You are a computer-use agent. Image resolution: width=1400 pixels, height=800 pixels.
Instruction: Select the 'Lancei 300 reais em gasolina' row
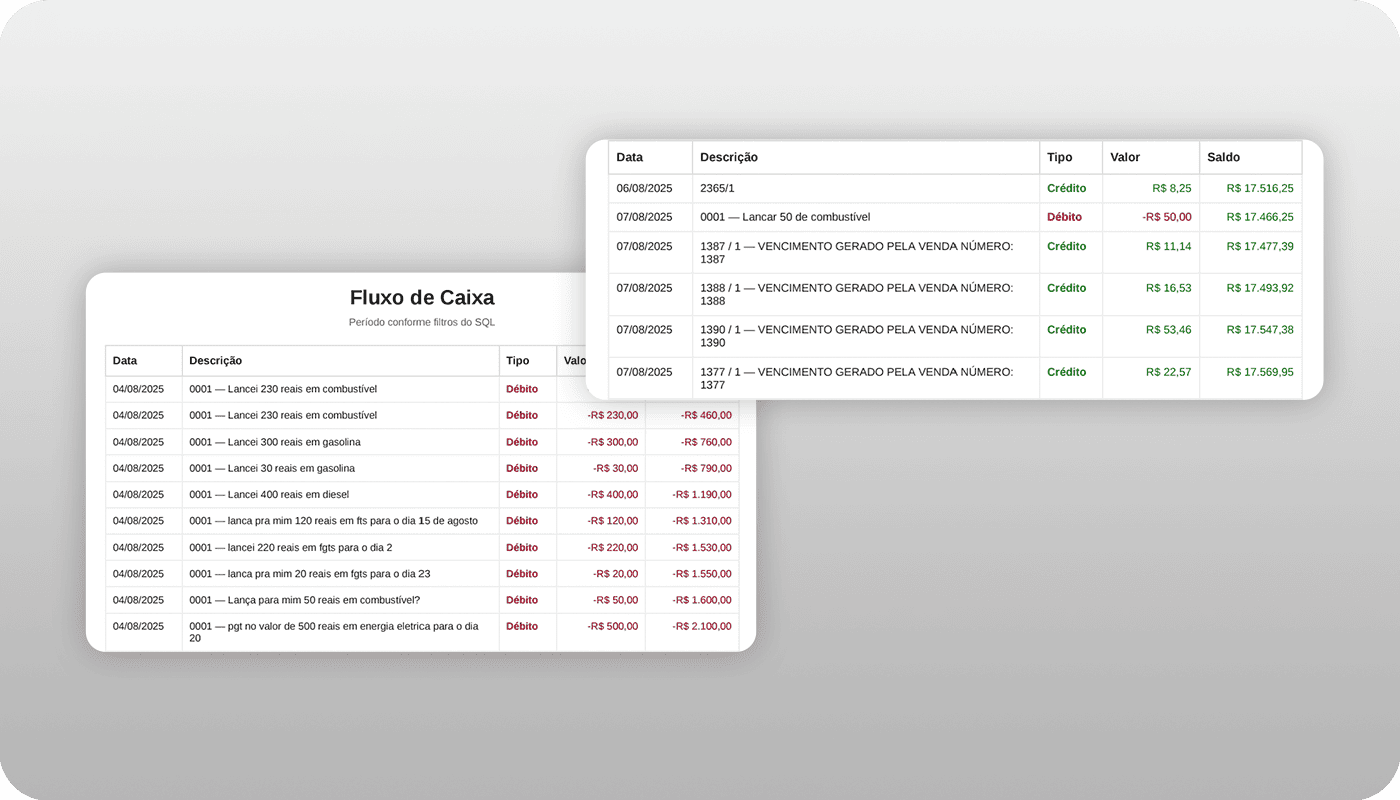pyautogui.click(x=275, y=442)
